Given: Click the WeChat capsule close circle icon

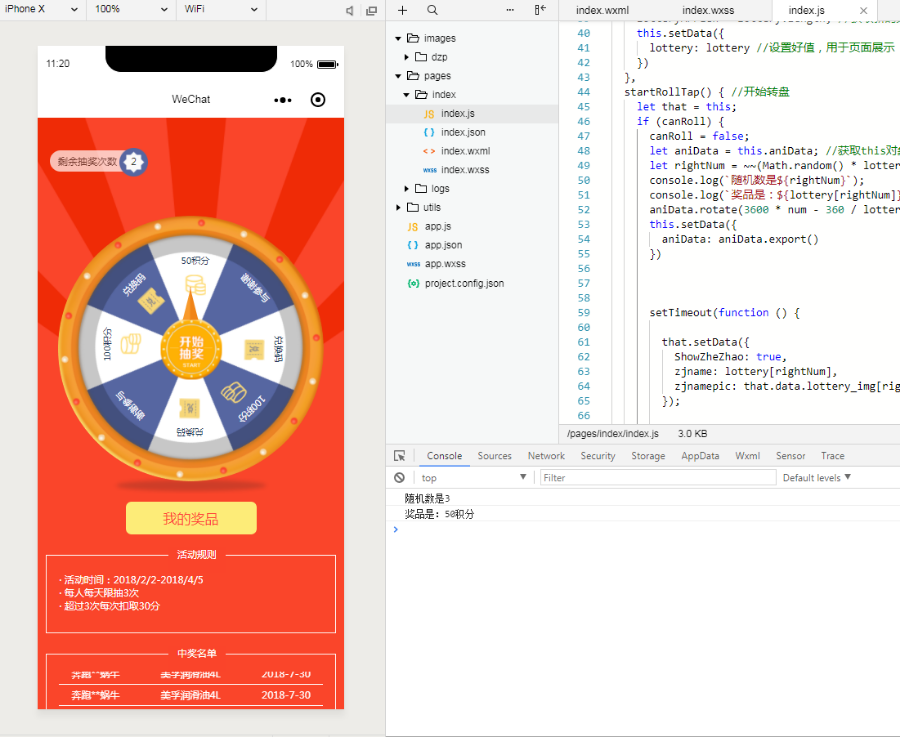Looking at the screenshot, I should click(317, 100).
